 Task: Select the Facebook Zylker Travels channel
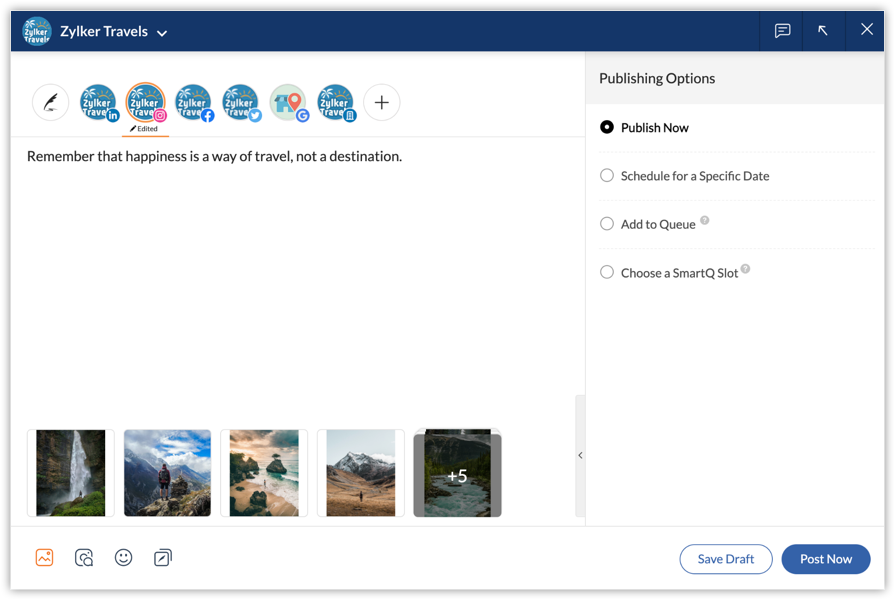[193, 103]
